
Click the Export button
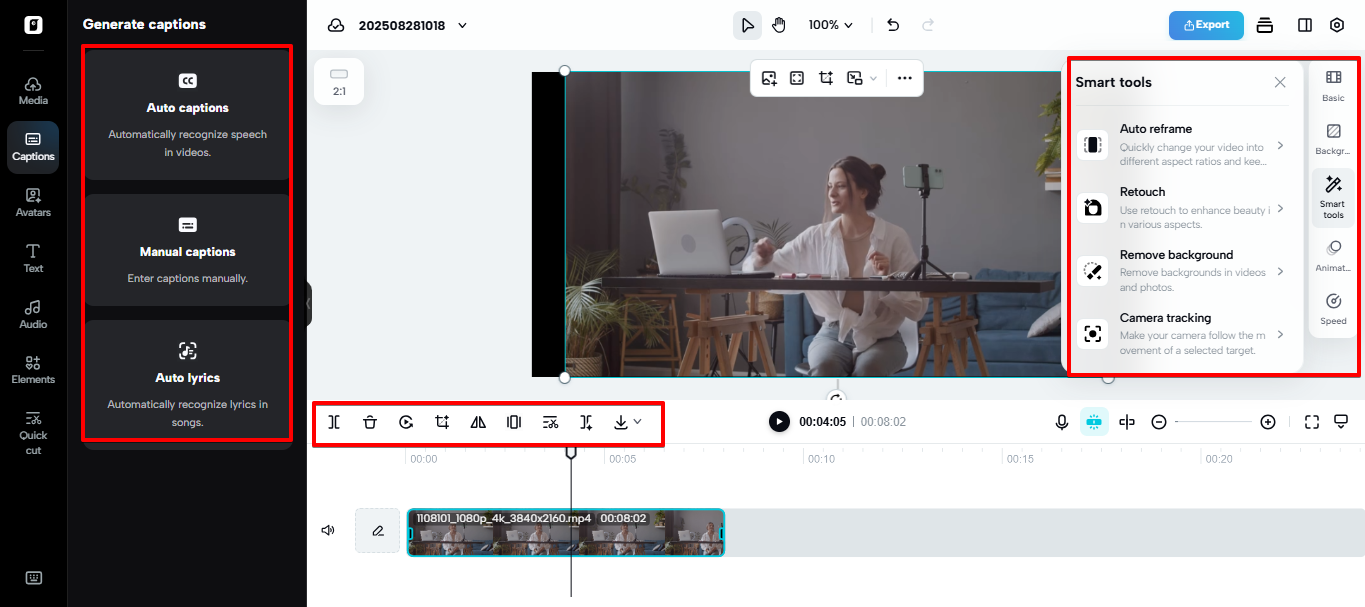(x=1205, y=25)
